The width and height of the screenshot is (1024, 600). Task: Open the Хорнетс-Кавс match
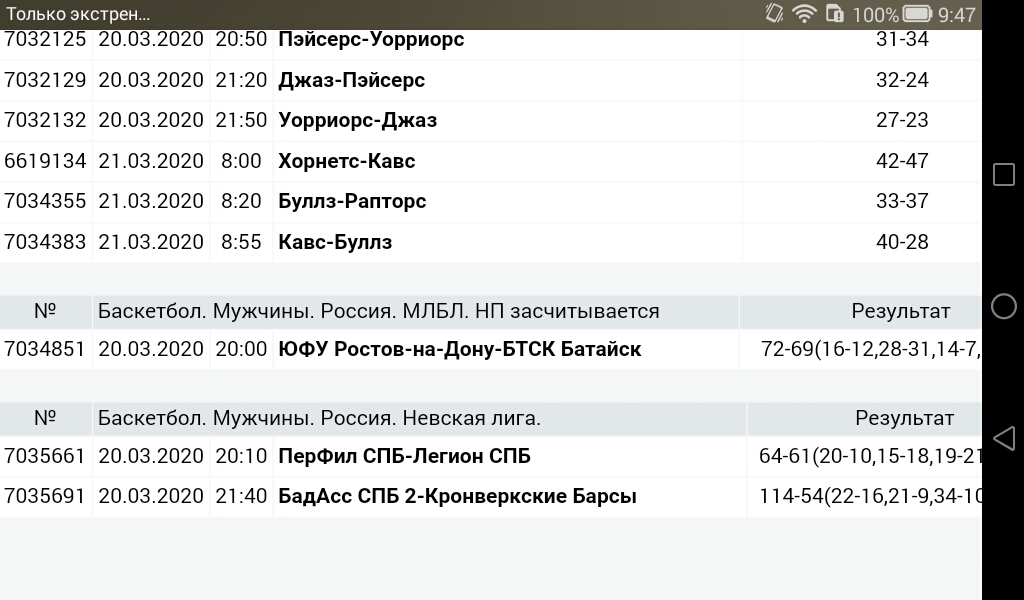pyautogui.click(x=490, y=161)
